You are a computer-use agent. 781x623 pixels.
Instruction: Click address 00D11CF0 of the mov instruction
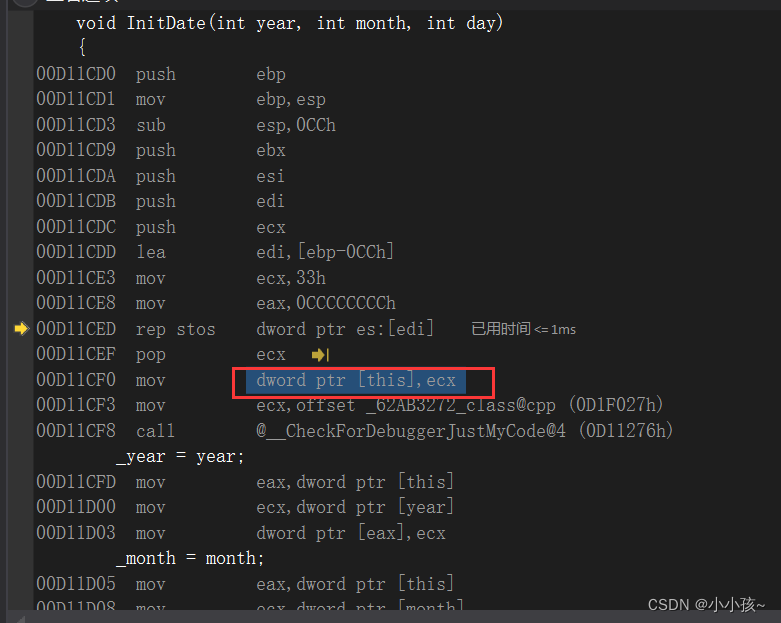76,380
